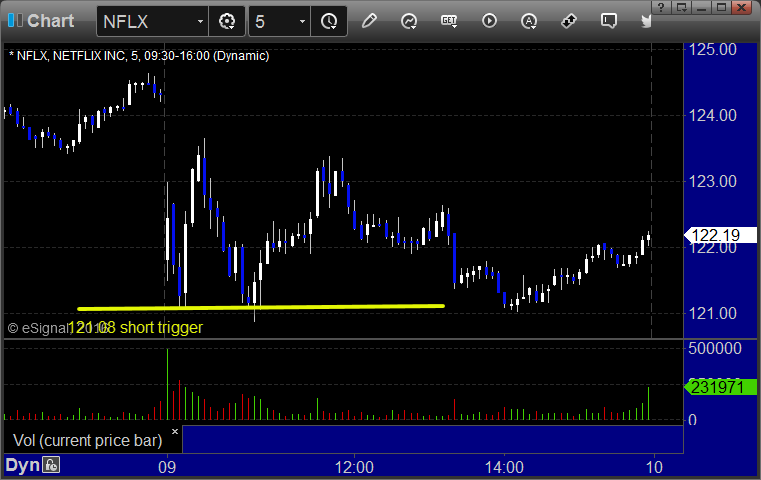Click the window-link color bars beside Chart
This screenshot has width=761, height=480.
(15, 21)
